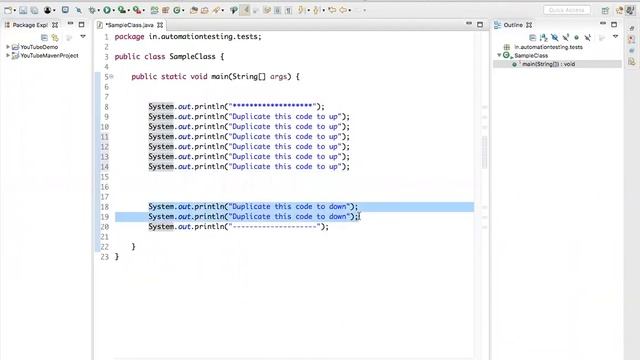The image size is (640, 360).
Task: Click the Quick Access search field
Action: click(x=567, y=10)
